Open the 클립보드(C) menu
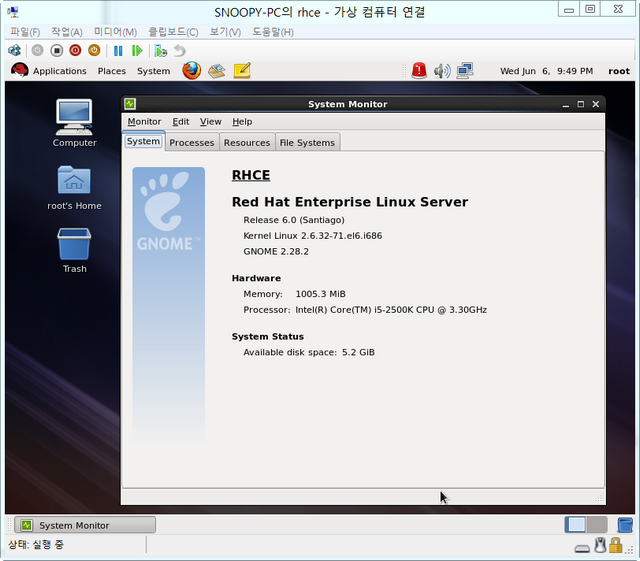This screenshot has width=640, height=561. click(173, 32)
